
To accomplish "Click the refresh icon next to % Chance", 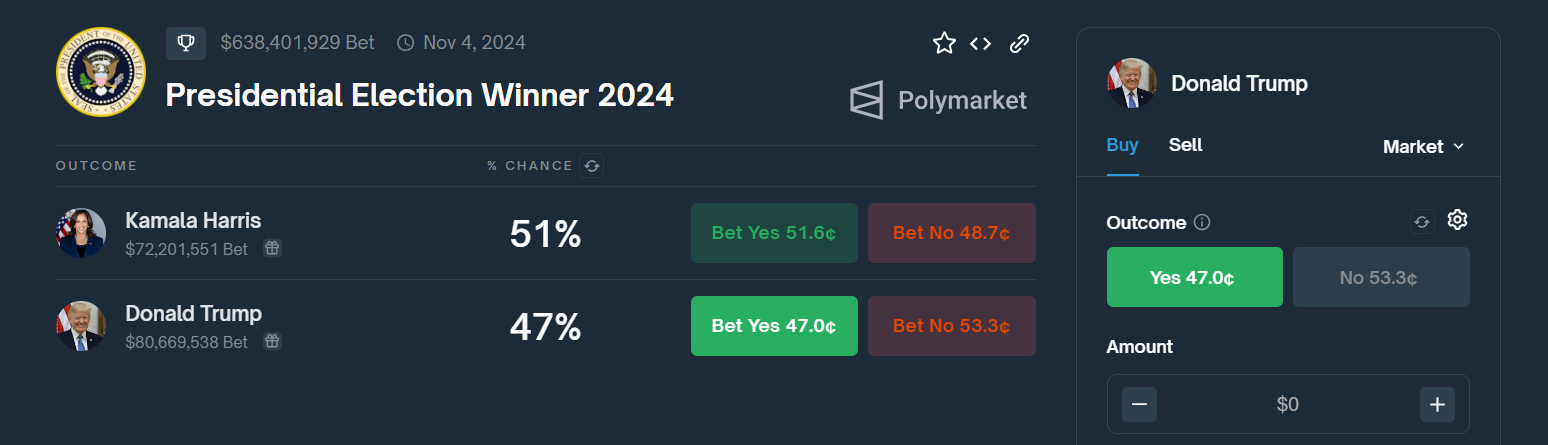I will [592, 166].
